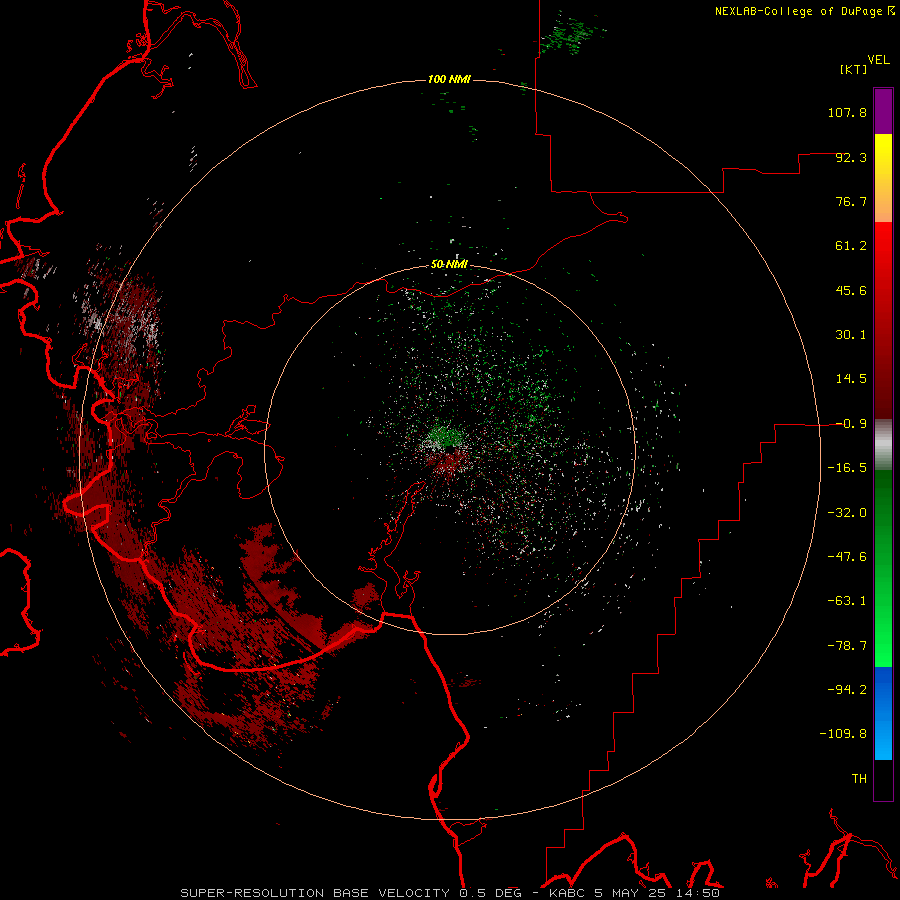Click the 107.8 legend value
900x900 pixels.
coord(847,112)
